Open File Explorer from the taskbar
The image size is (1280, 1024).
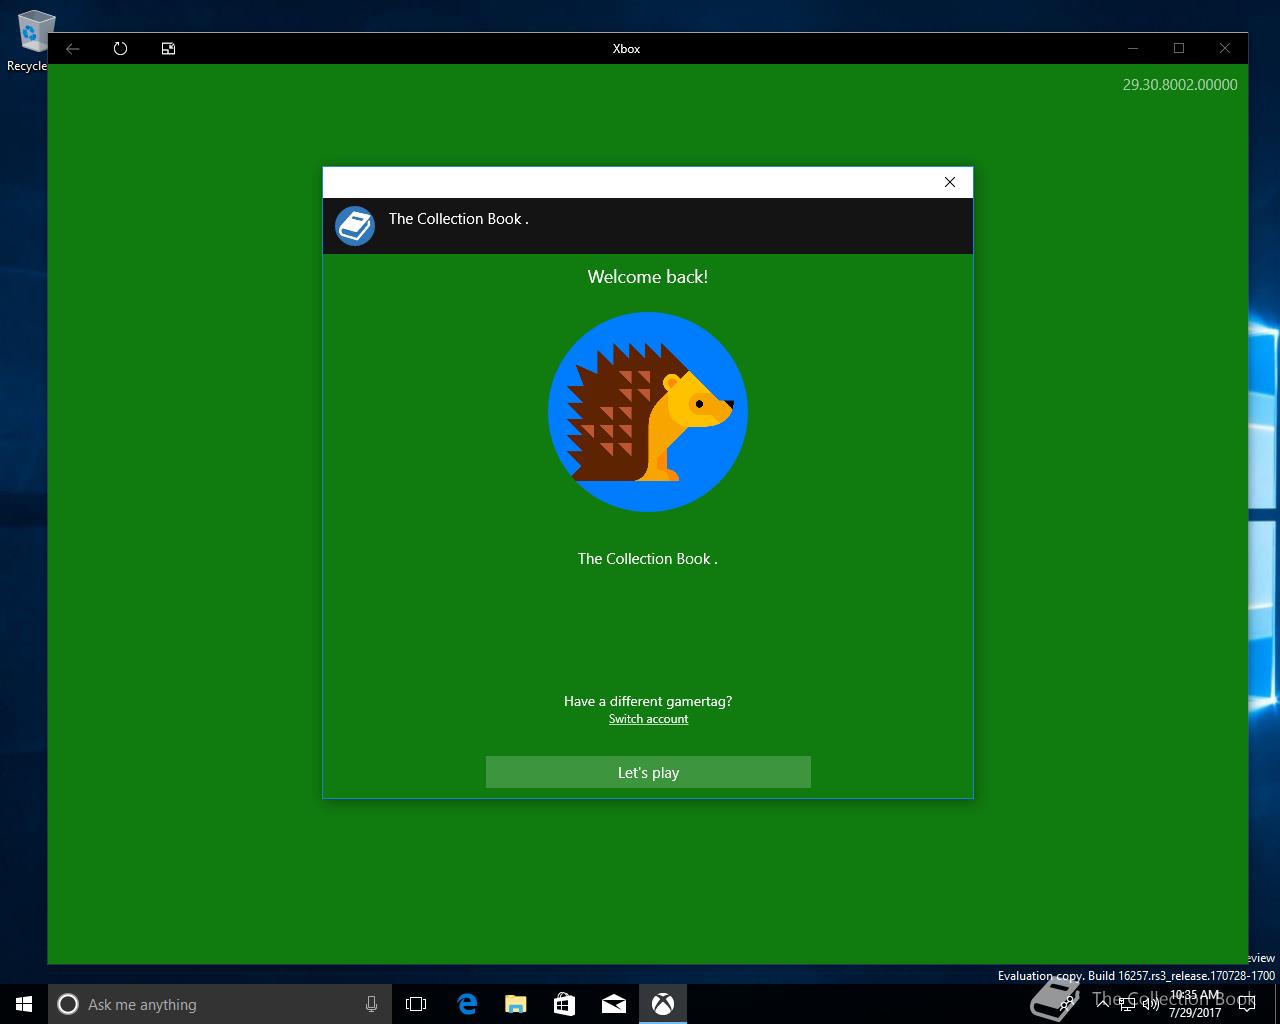(x=516, y=1004)
